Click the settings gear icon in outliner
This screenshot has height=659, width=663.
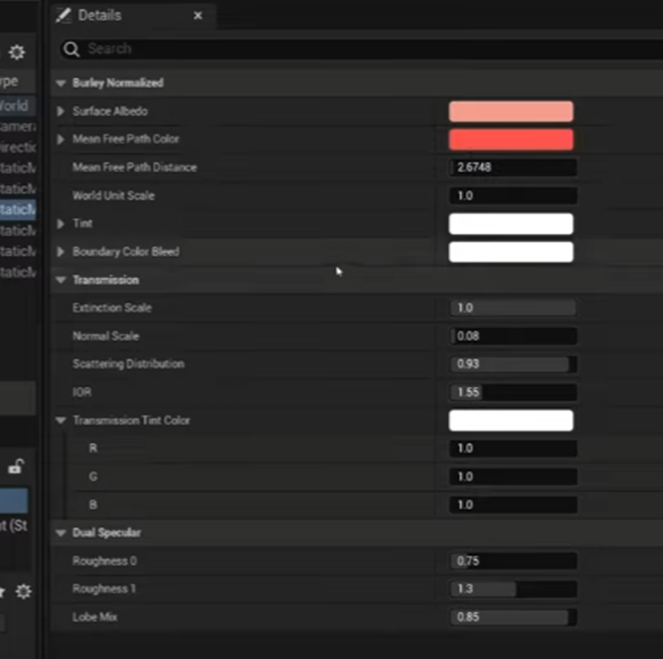point(16,52)
